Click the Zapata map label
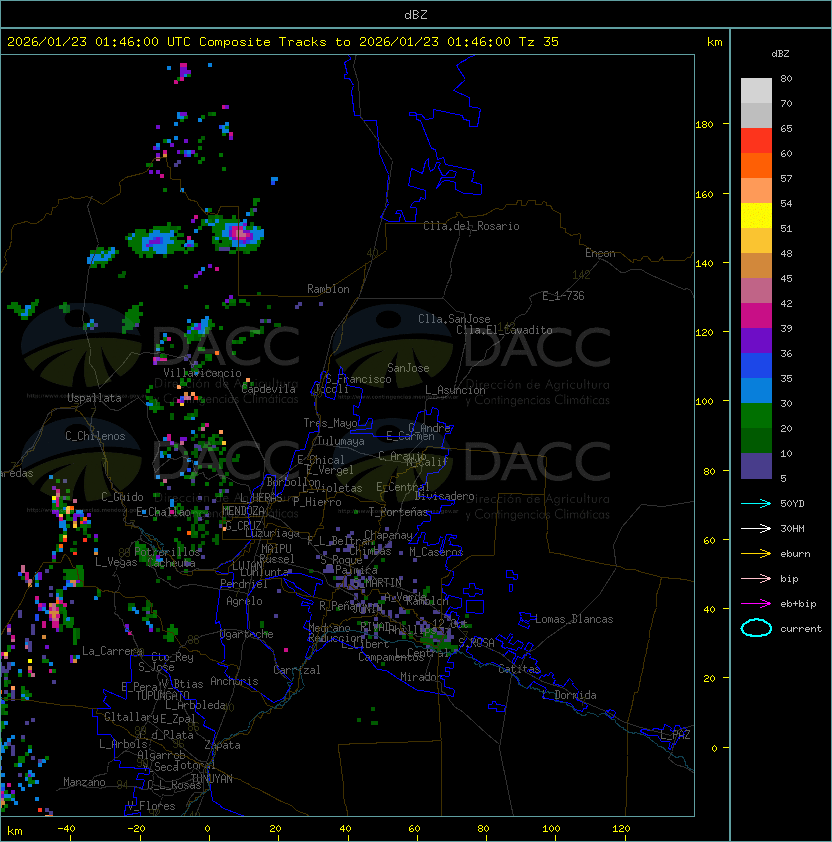Image resolution: width=832 pixels, height=842 pixels. click(222, 745)
